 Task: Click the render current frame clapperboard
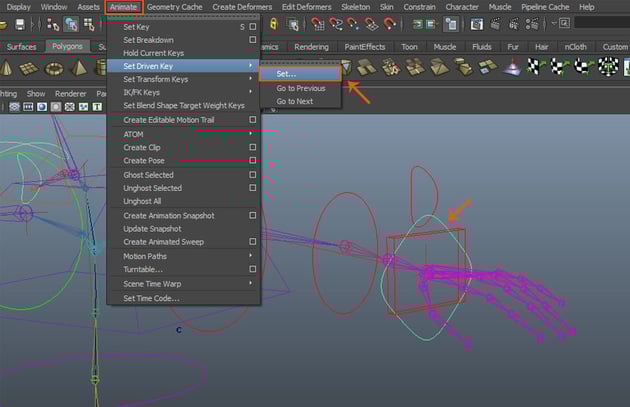[x=495, y=24]
